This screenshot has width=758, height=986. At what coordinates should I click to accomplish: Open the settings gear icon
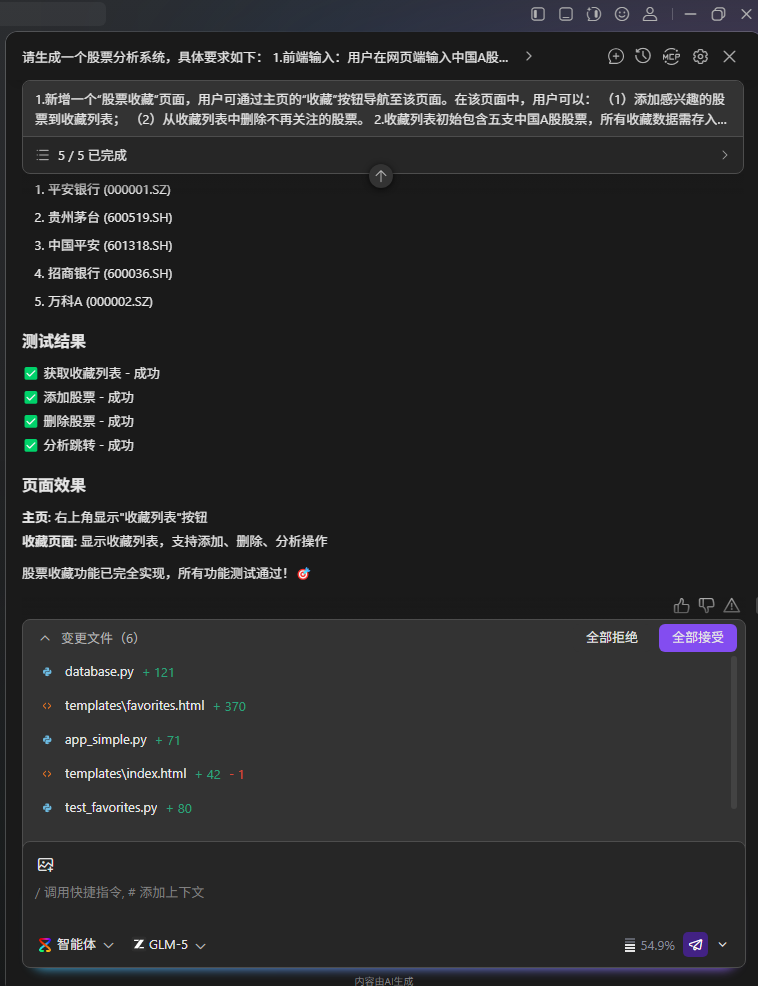700,57
